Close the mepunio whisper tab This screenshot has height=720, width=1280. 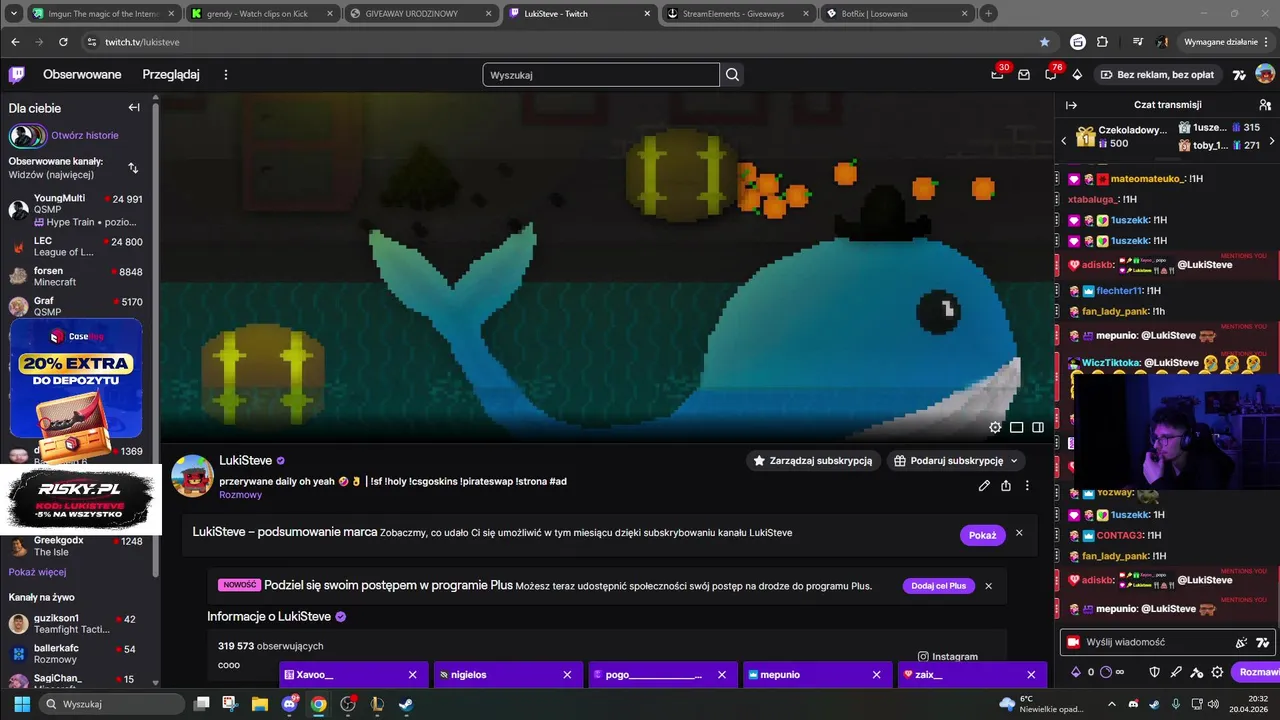(x=877, y=675)
